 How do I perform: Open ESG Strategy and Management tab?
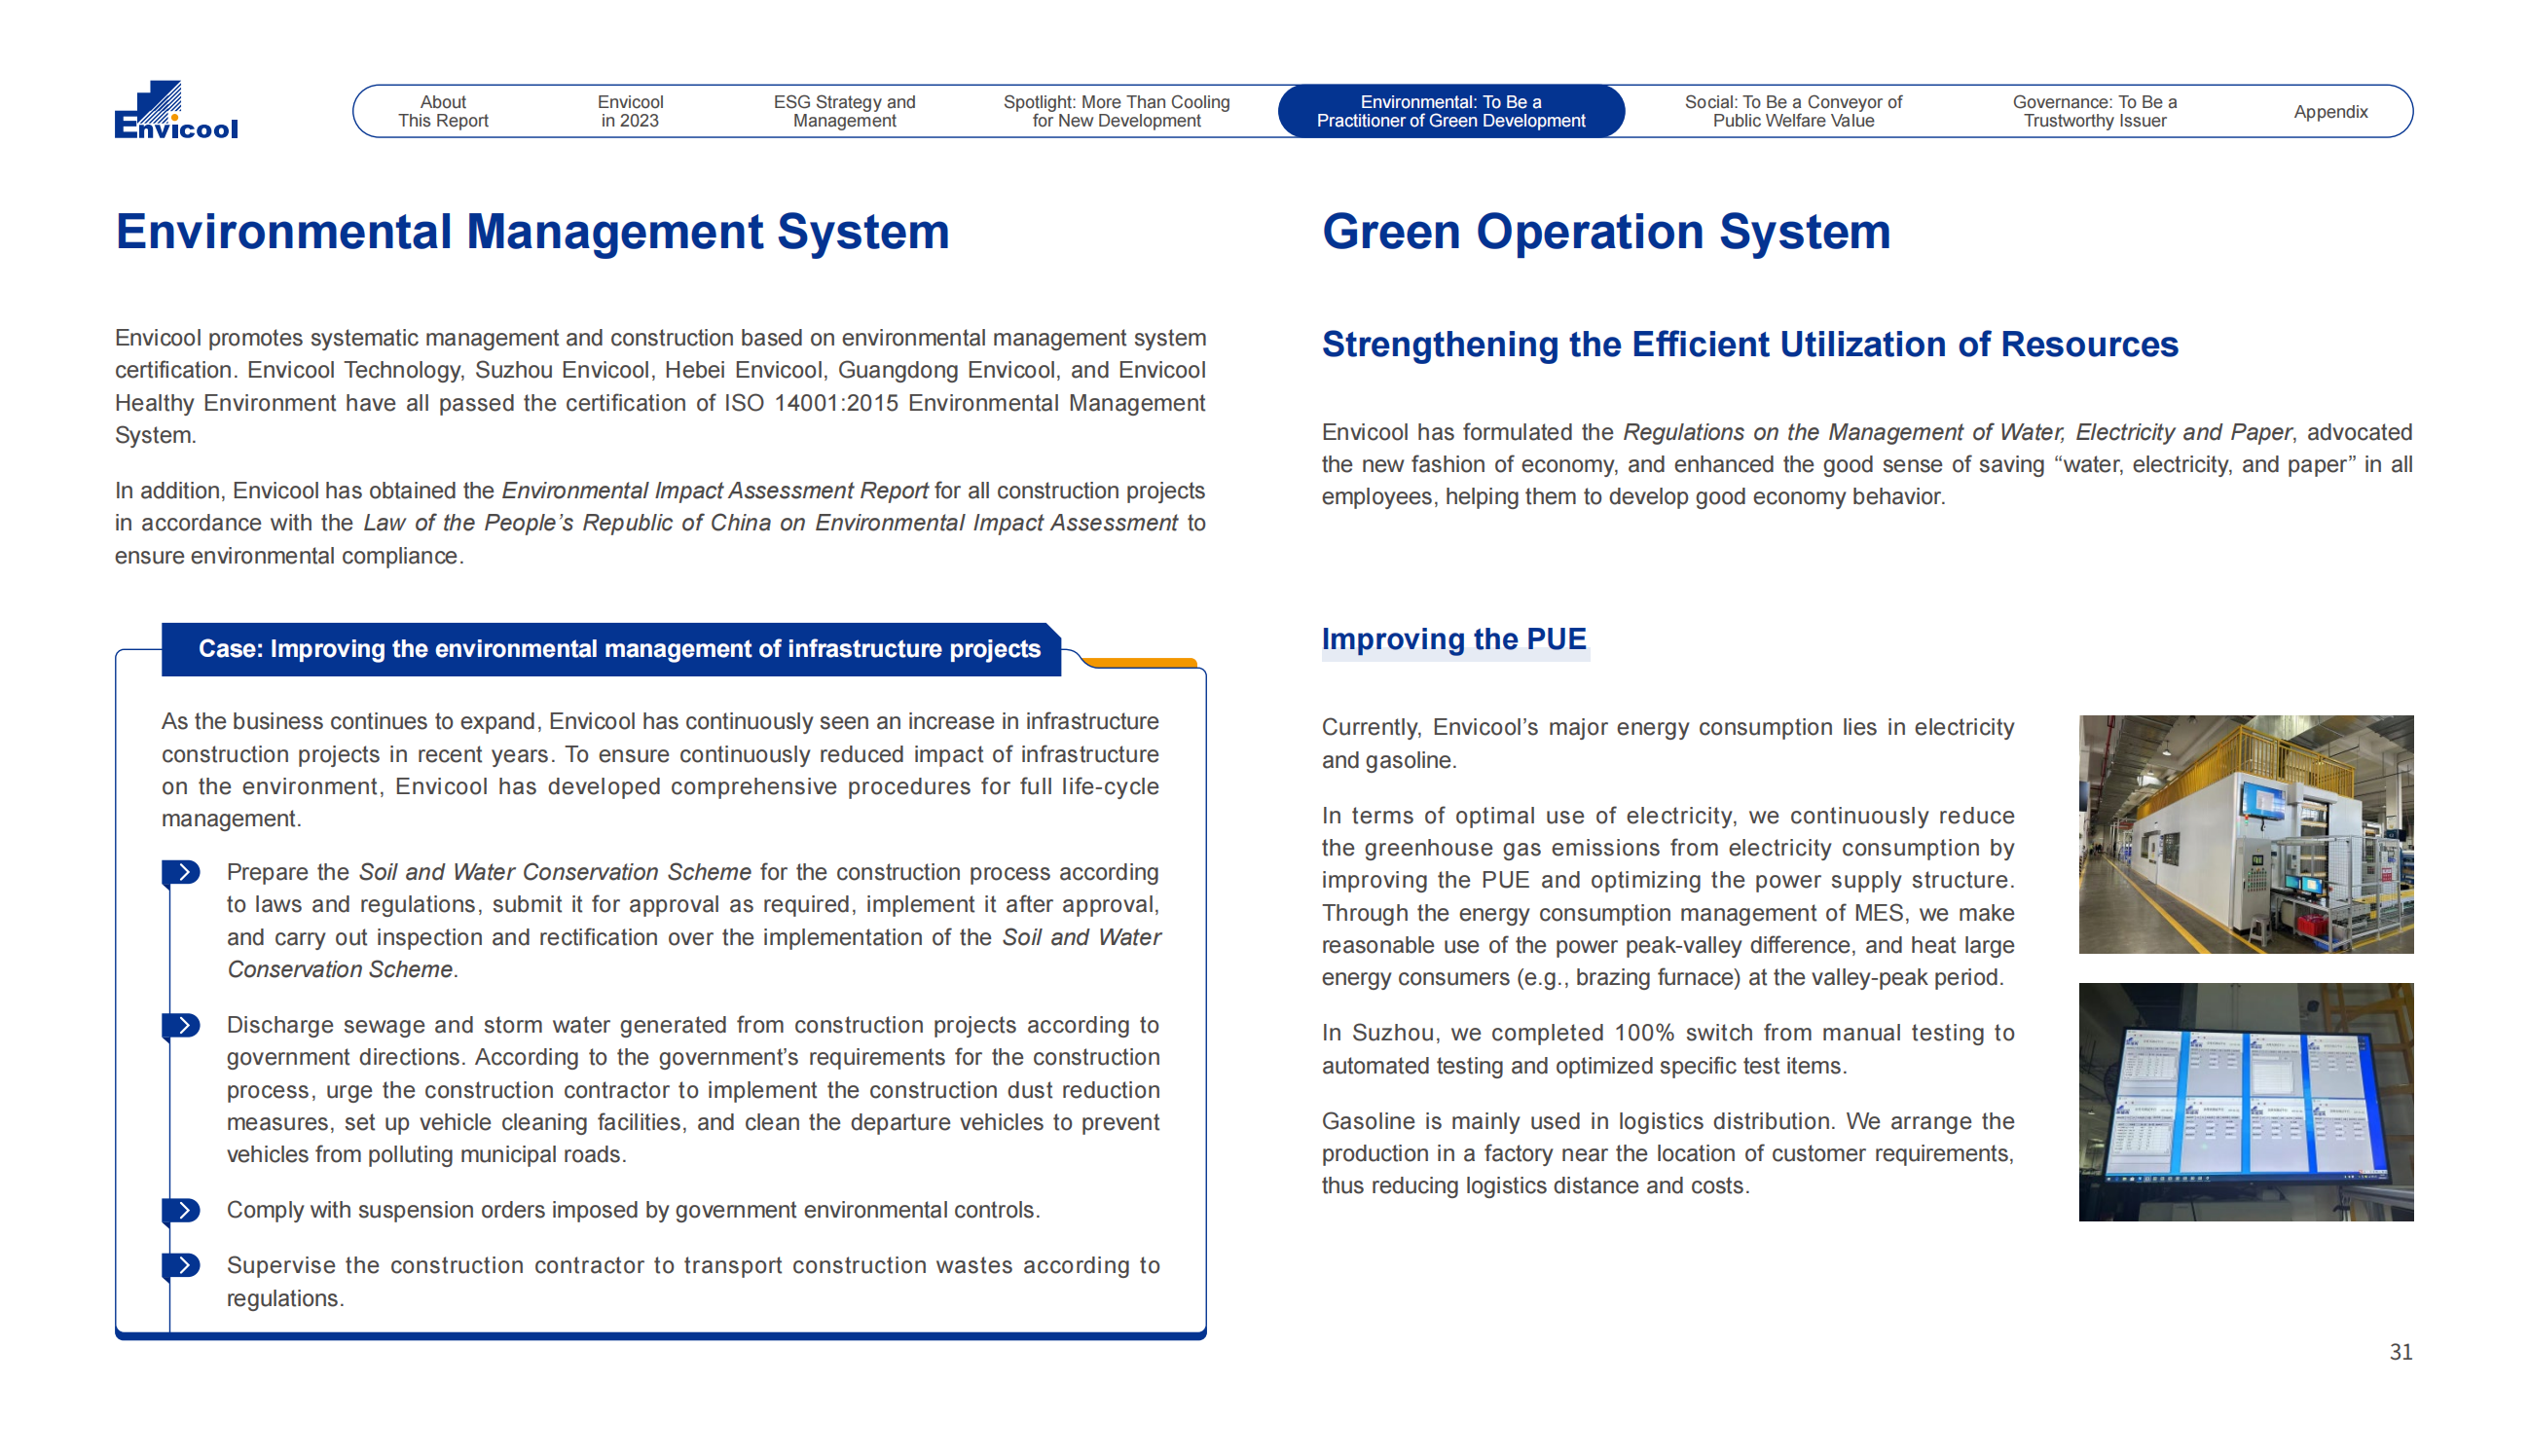coord(844,111)
